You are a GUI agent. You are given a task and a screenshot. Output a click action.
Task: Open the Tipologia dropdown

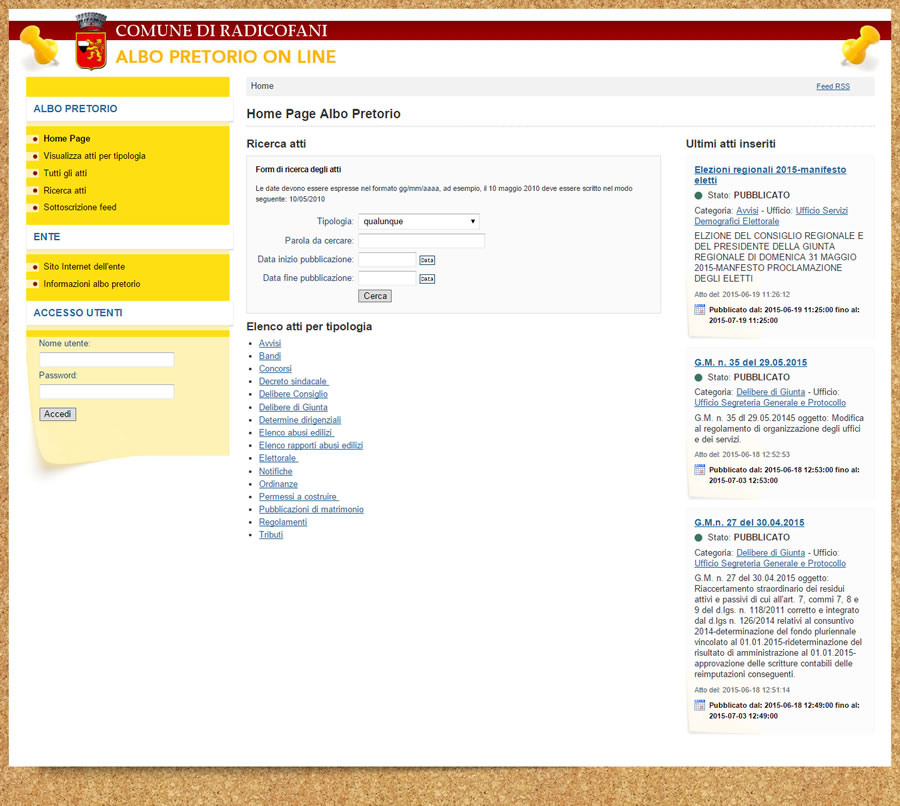(x=419, y=221)
